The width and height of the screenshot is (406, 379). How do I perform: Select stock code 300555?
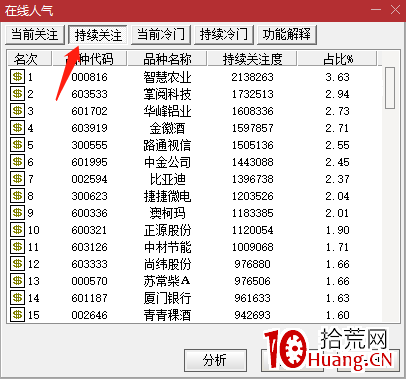click(89, 145)
